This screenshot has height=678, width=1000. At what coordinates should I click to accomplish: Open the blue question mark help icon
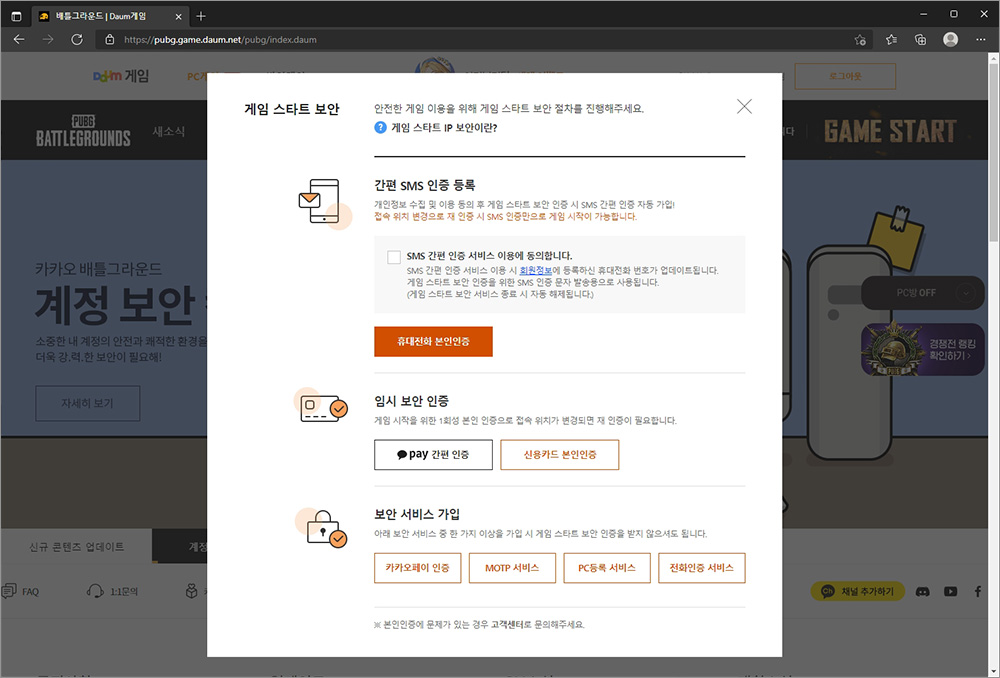(x=380, y=128)
